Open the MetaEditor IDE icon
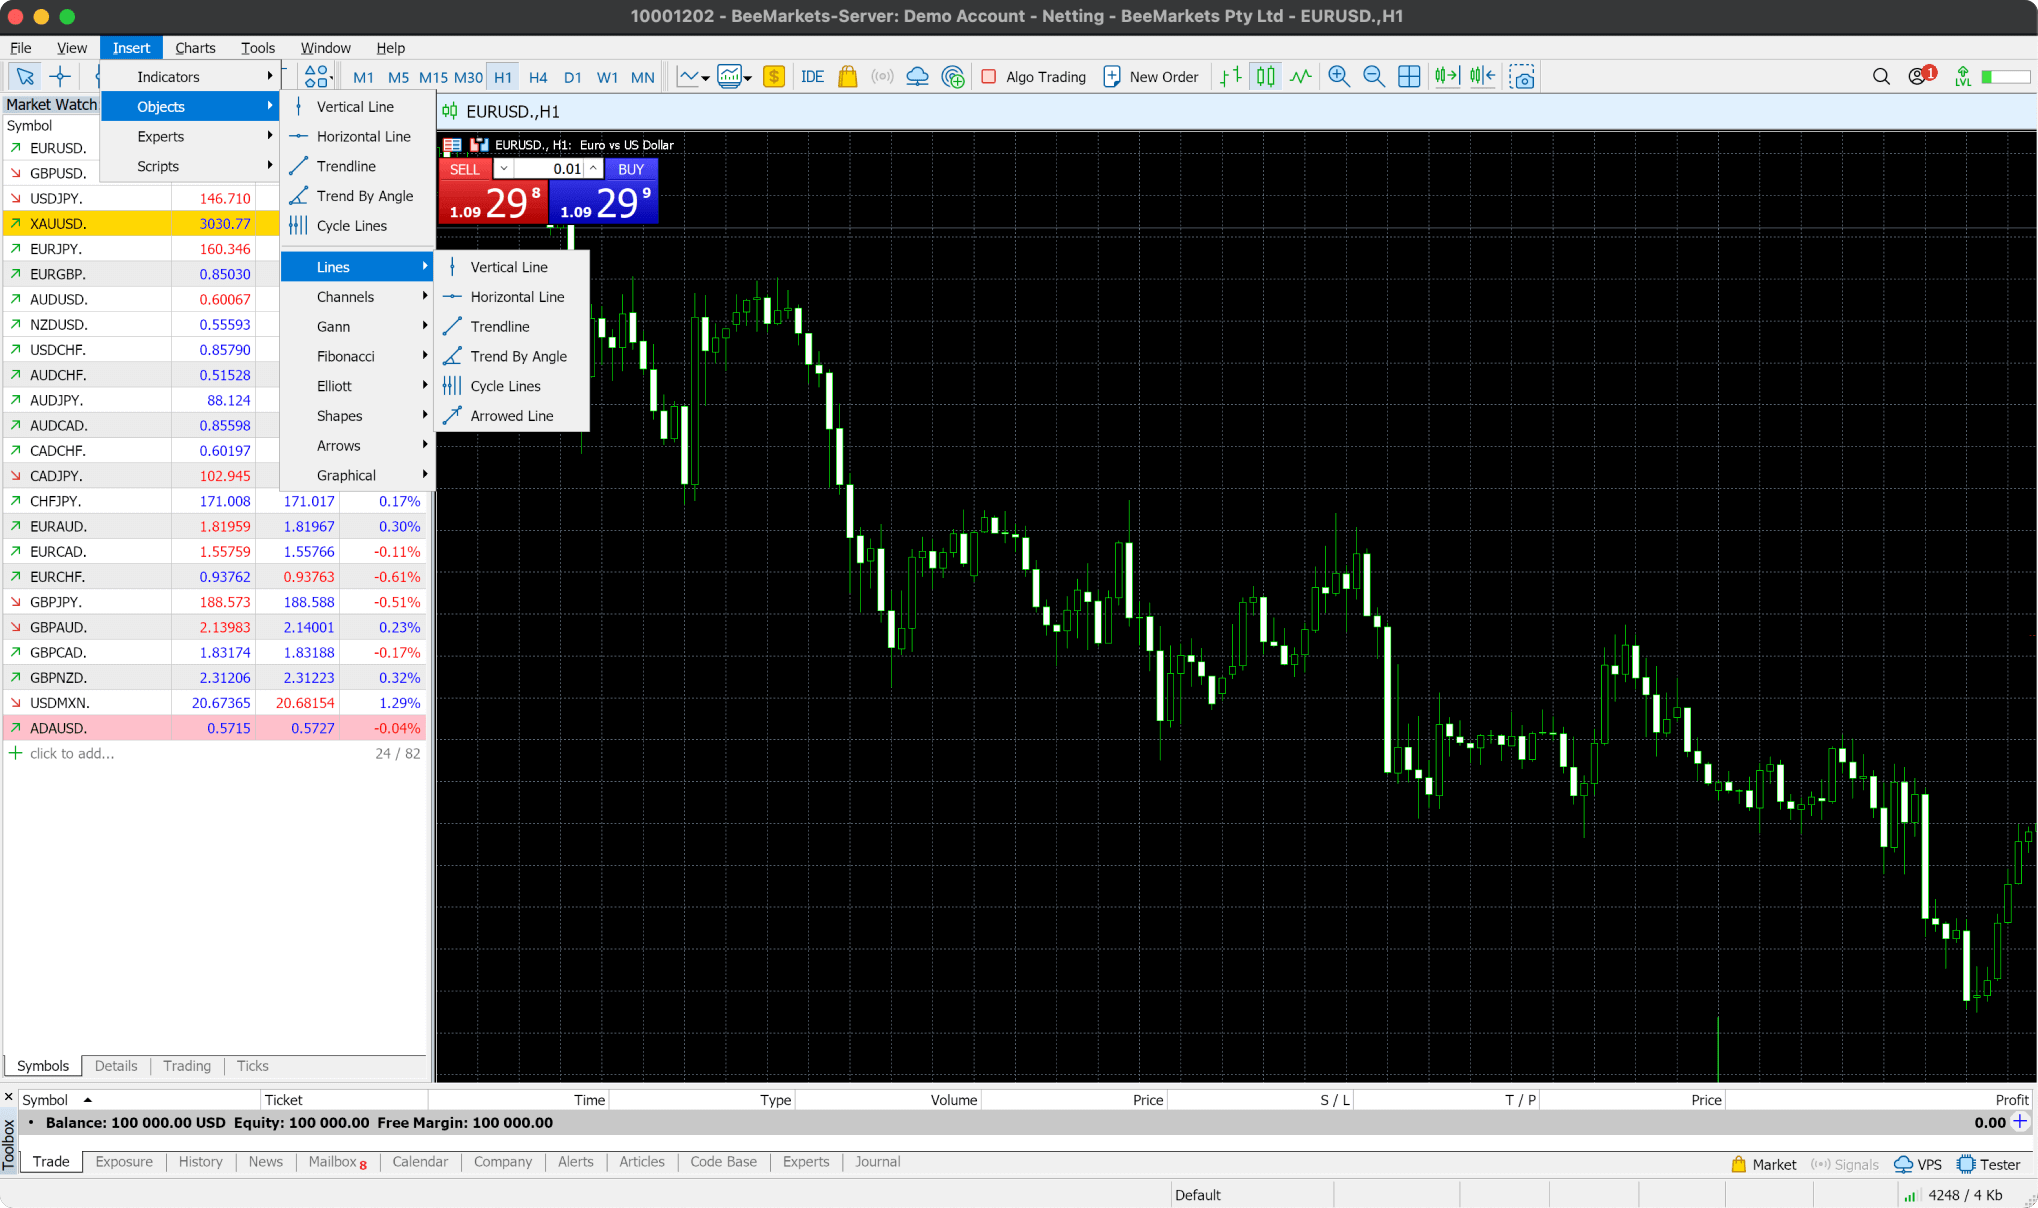 [x=812, y=77]
